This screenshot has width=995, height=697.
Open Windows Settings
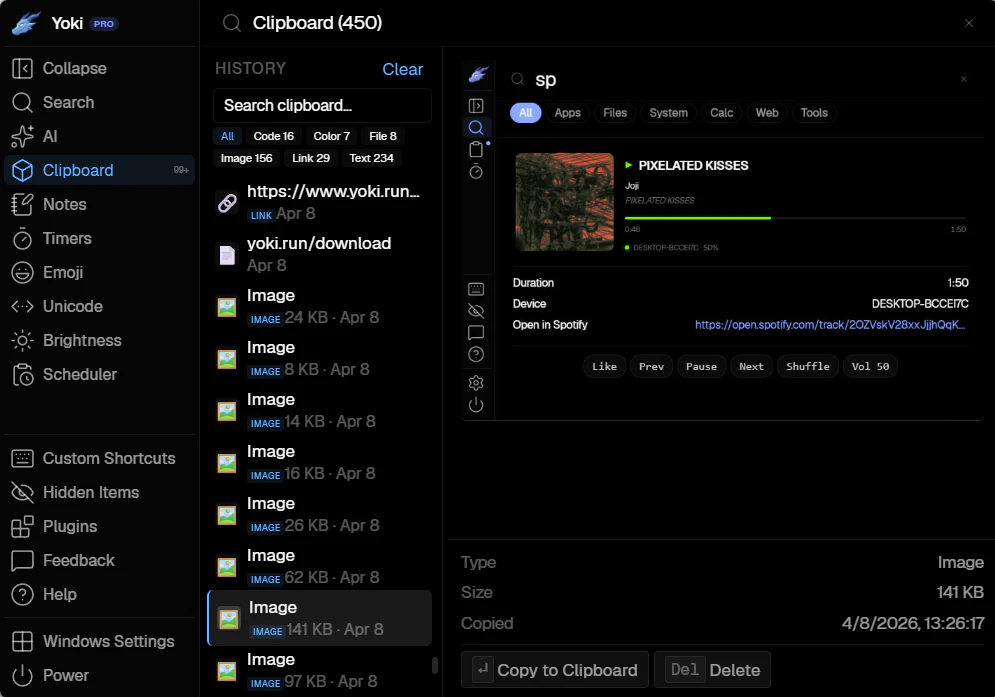[x=100, y=641]
